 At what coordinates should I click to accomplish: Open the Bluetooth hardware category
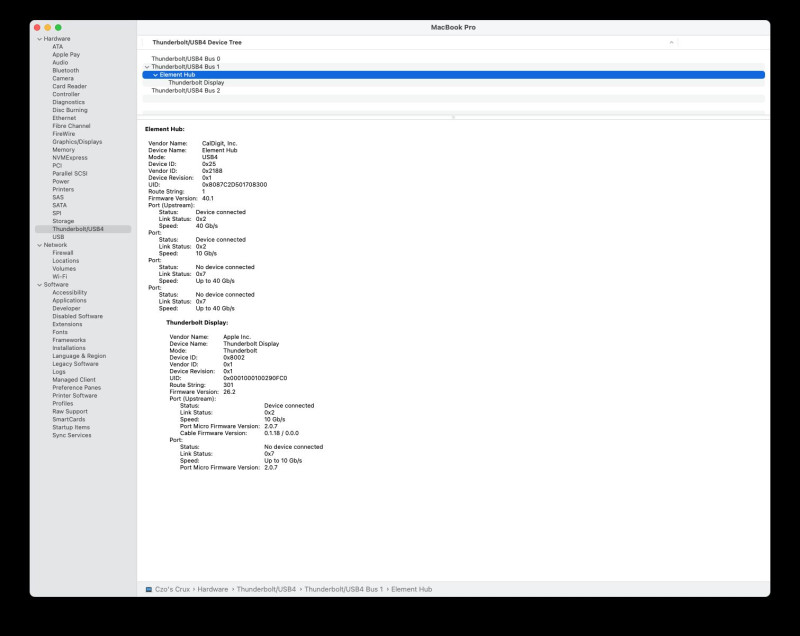(x=66, y=70)
